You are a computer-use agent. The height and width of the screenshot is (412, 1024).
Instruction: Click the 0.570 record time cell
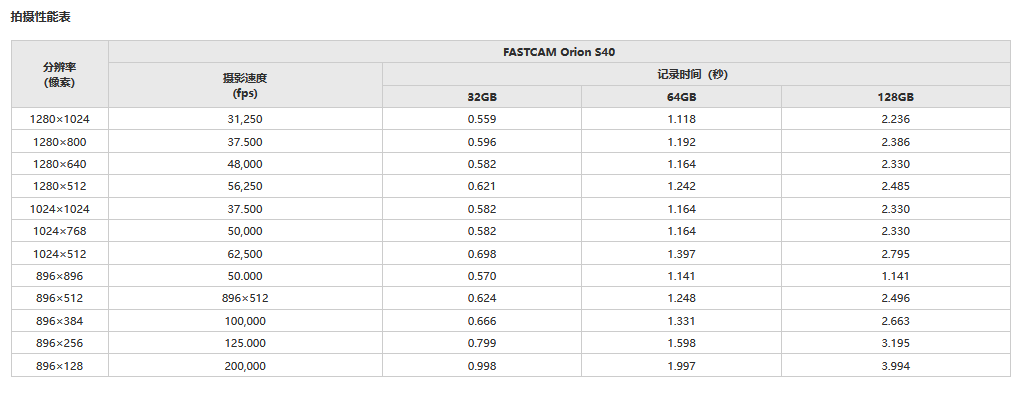coord(482,276)
